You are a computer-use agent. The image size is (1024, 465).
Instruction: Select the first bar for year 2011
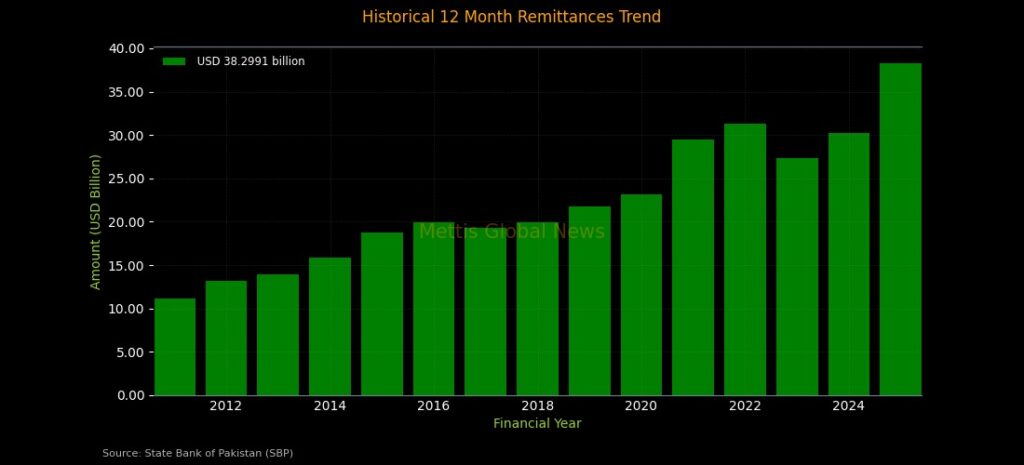tap(174, 347)
